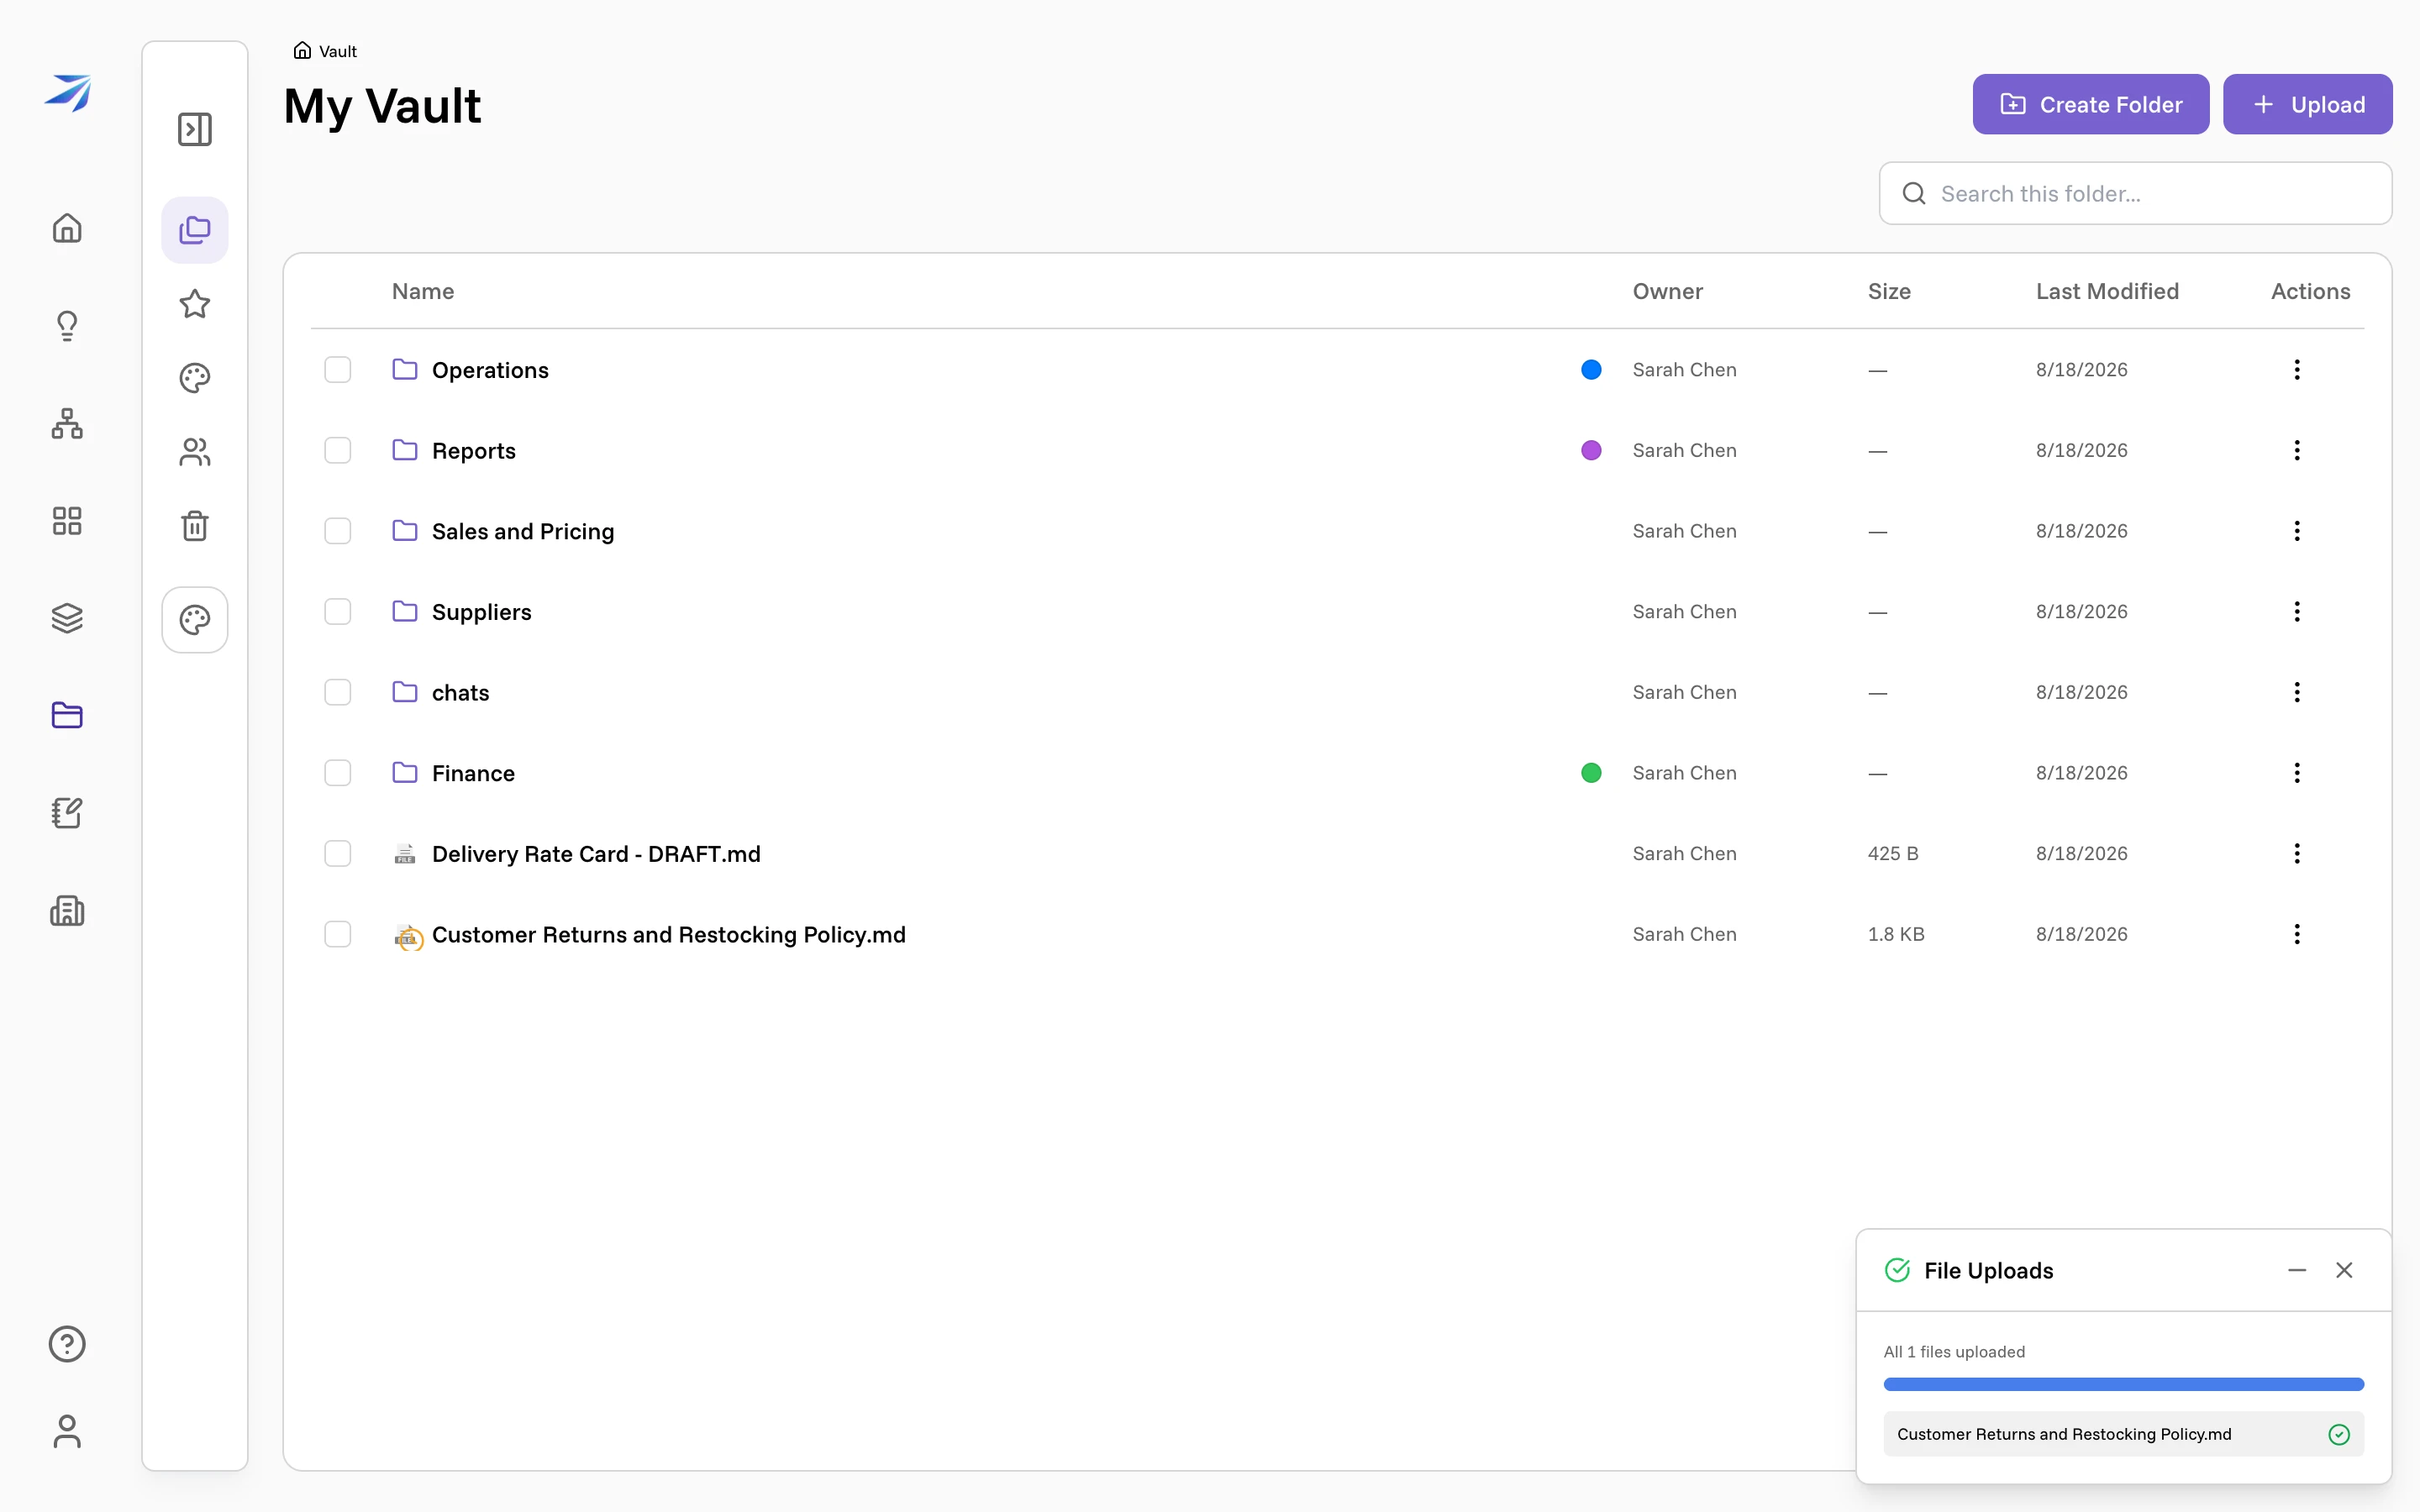Open the grid dashboard icon

tap(67, 520)
